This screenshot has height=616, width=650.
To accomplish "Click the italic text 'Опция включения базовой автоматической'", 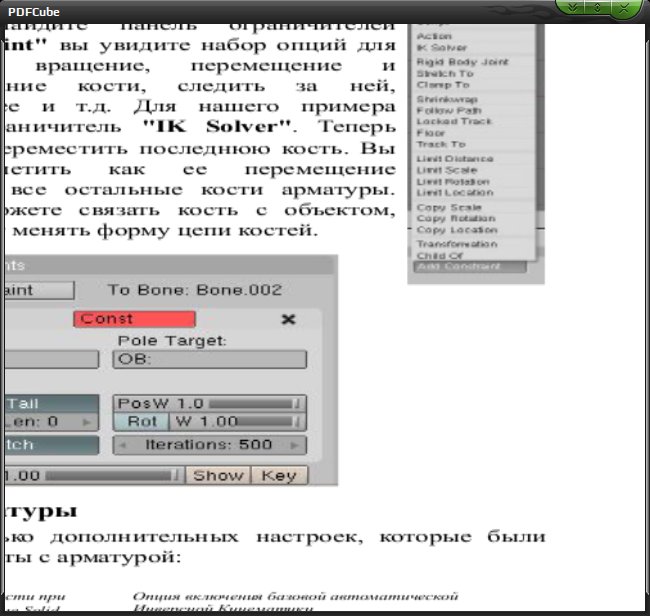I will click(295, 596).
